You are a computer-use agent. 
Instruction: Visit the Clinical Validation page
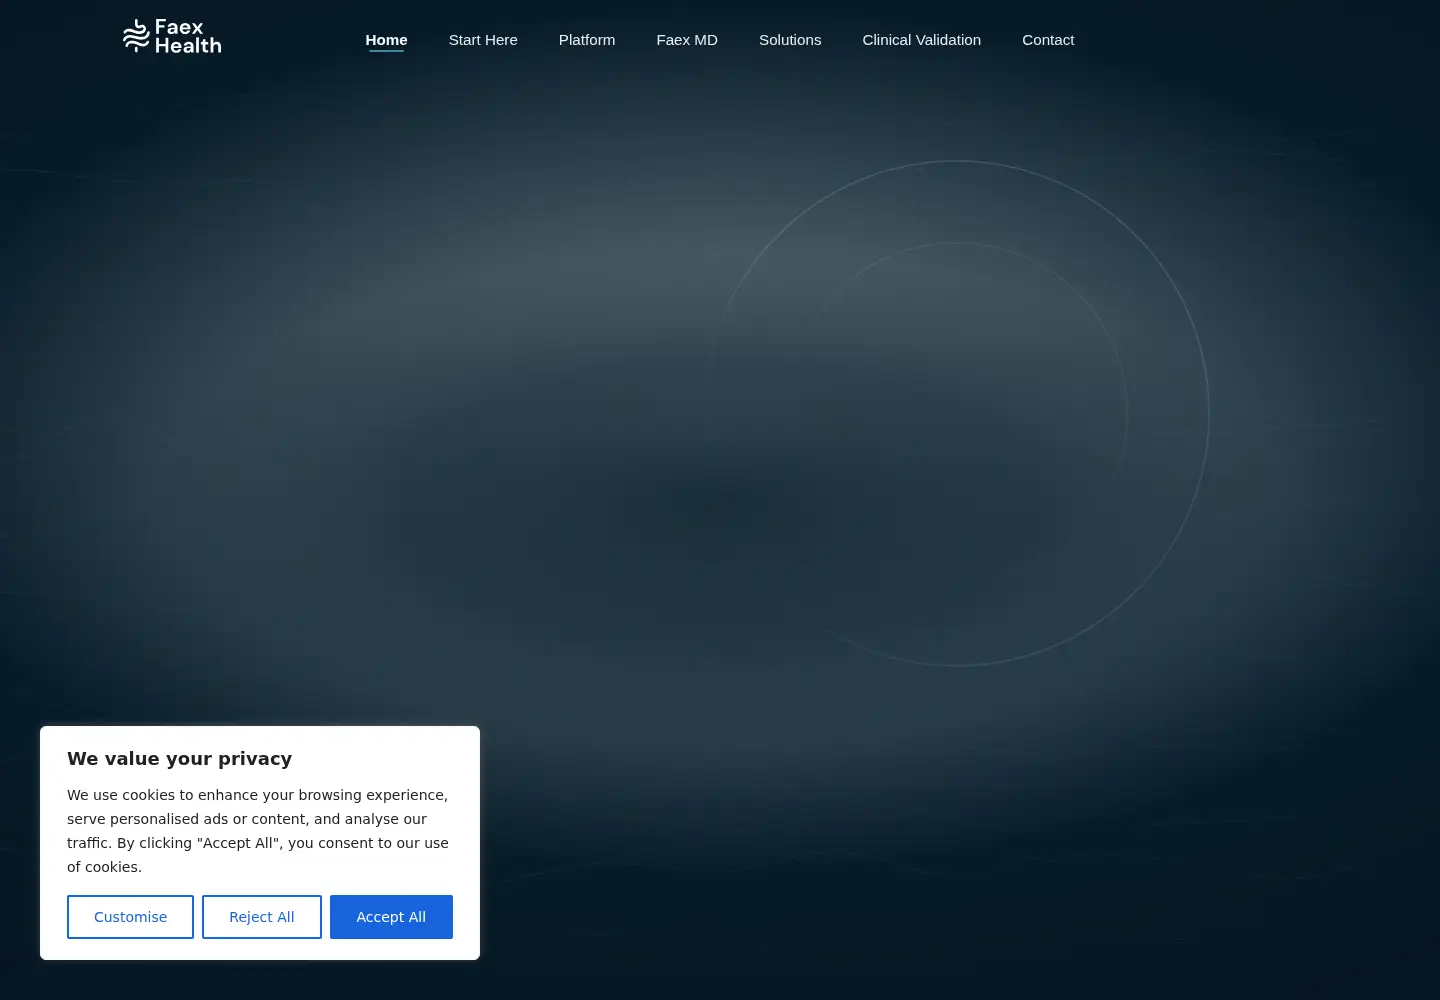tap(922, 40)
